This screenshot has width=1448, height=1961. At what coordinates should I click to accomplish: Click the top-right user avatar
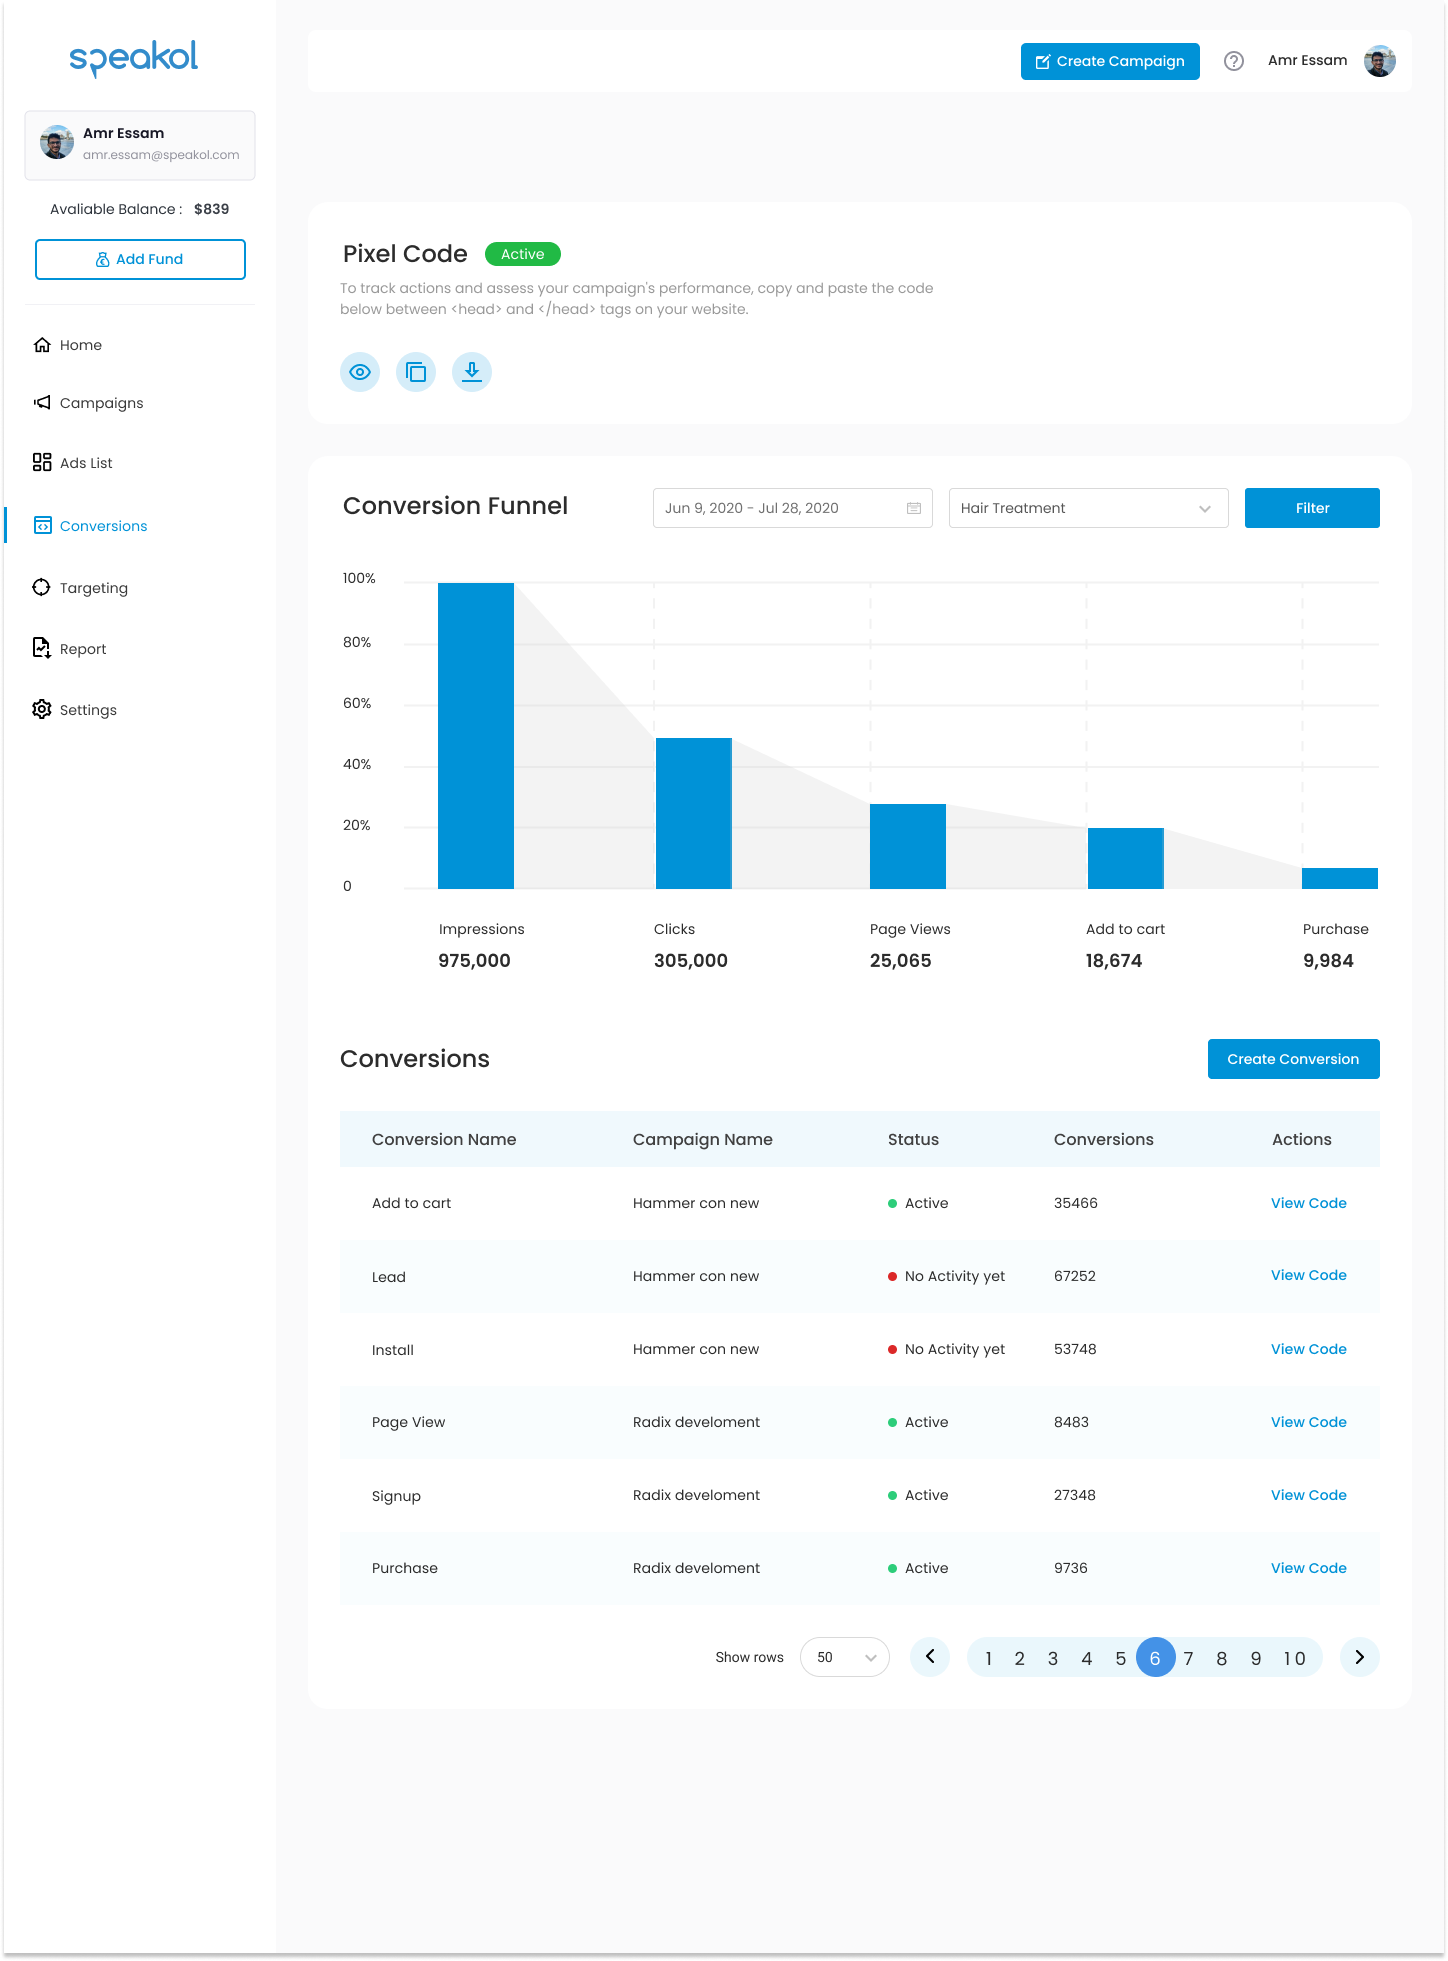pos(1380,61)
